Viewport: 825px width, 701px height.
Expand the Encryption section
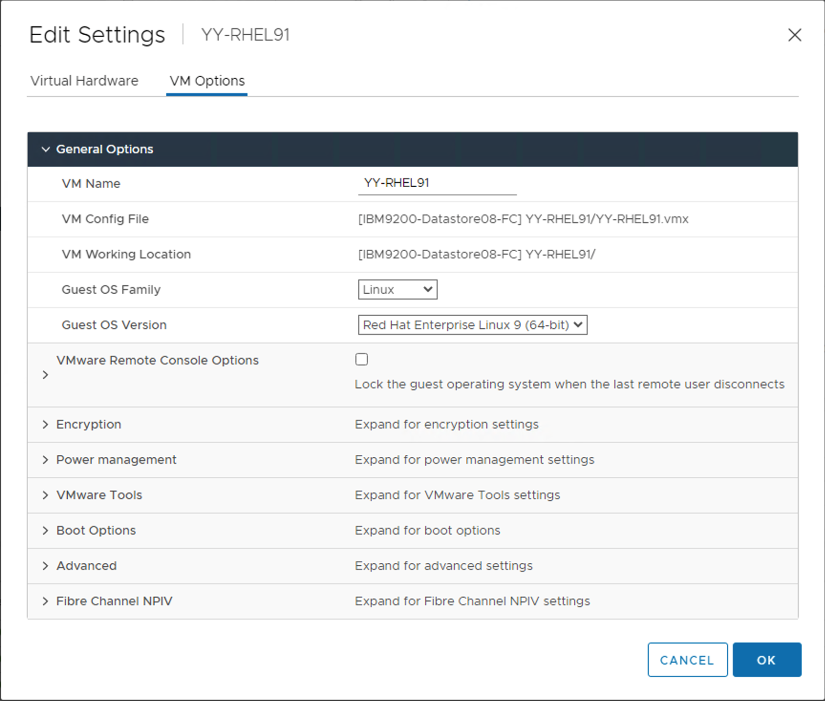(x=45, y=424)
